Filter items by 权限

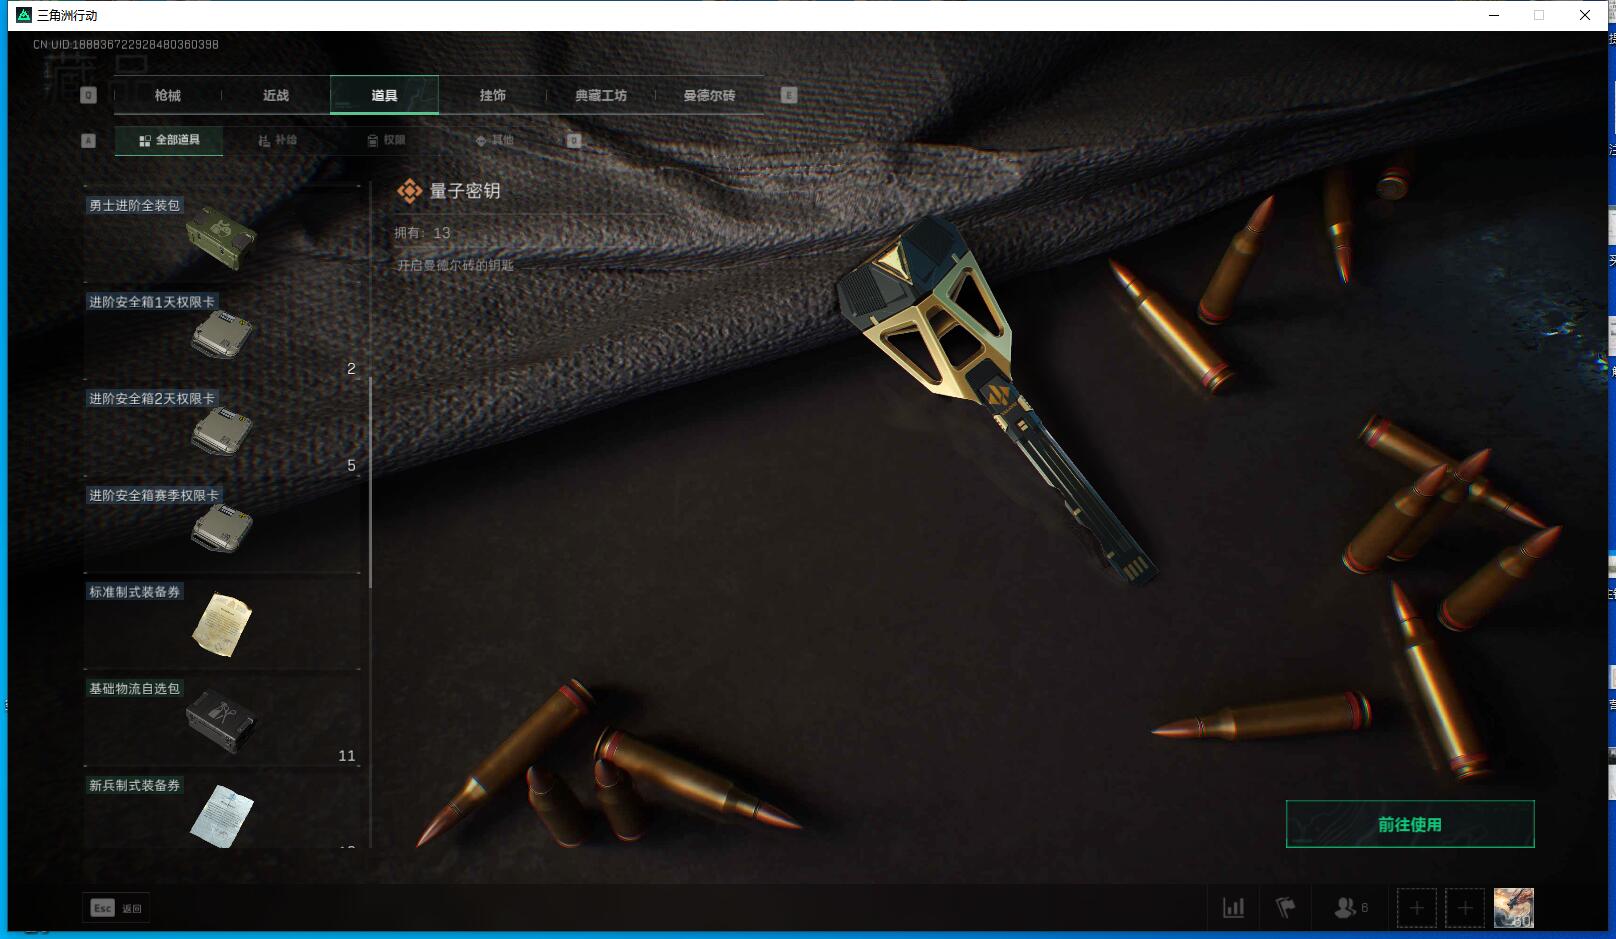point(386,140)
